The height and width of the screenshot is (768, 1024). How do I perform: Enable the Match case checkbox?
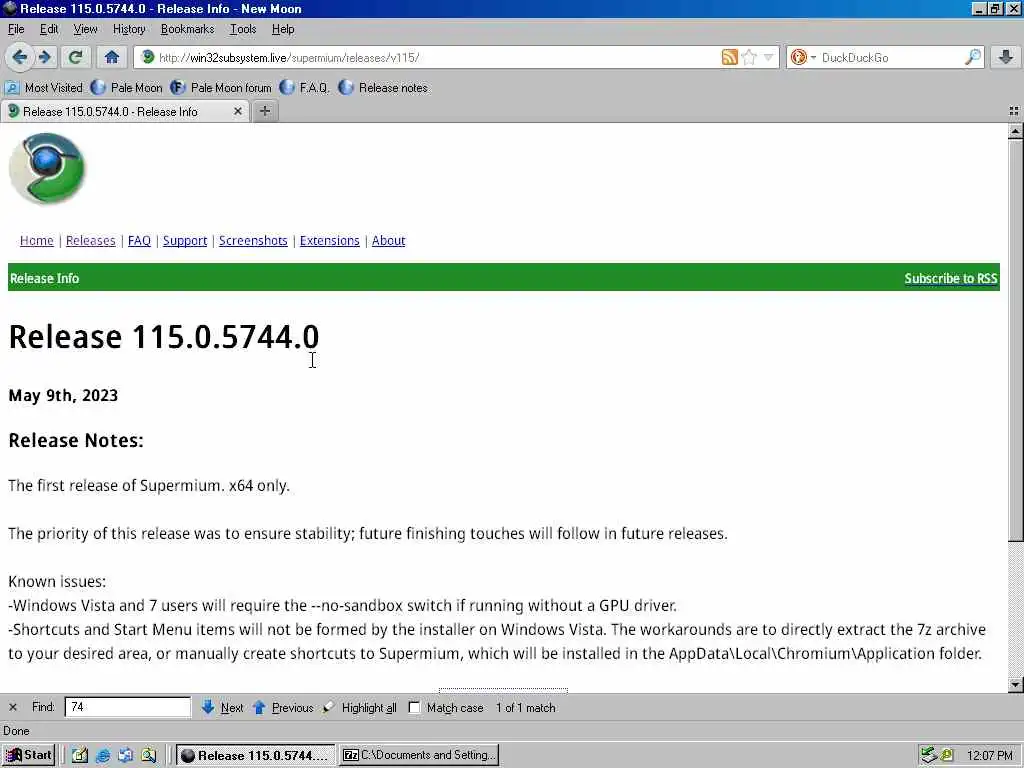415,707
